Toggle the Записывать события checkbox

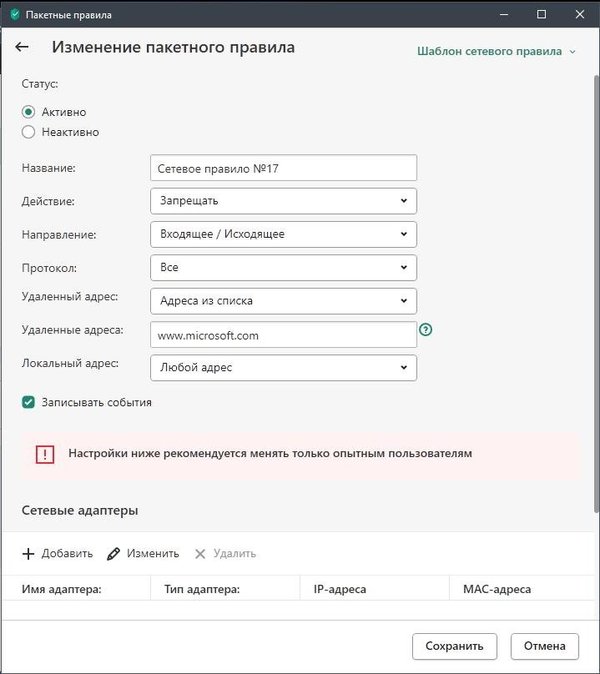point(28,402)
